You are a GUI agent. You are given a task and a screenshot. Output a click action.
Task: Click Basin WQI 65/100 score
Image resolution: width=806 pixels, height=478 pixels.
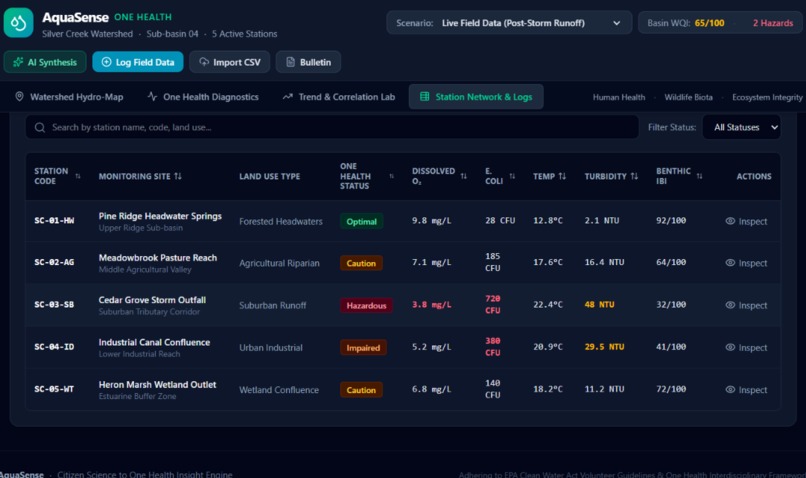click(x=686, y=23)
